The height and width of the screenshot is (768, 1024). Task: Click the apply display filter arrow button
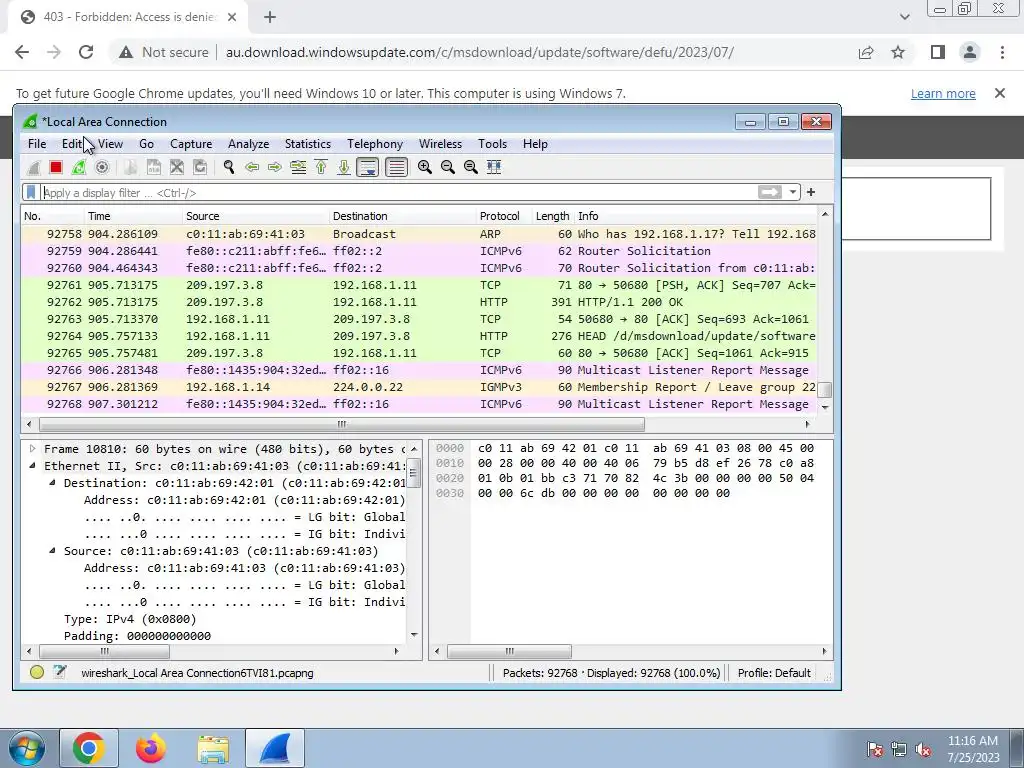[x=769, y=192]
